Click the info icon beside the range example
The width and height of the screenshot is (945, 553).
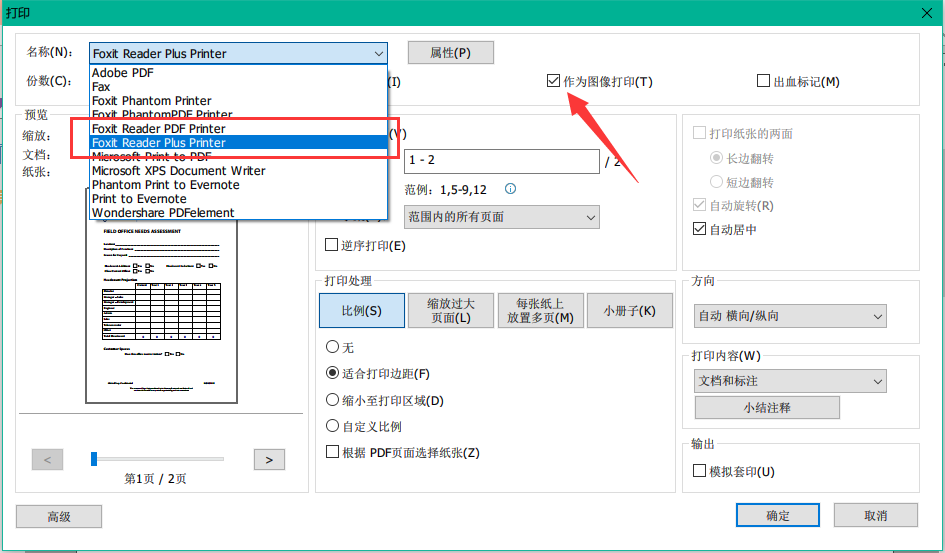click(x=510, y=189)
